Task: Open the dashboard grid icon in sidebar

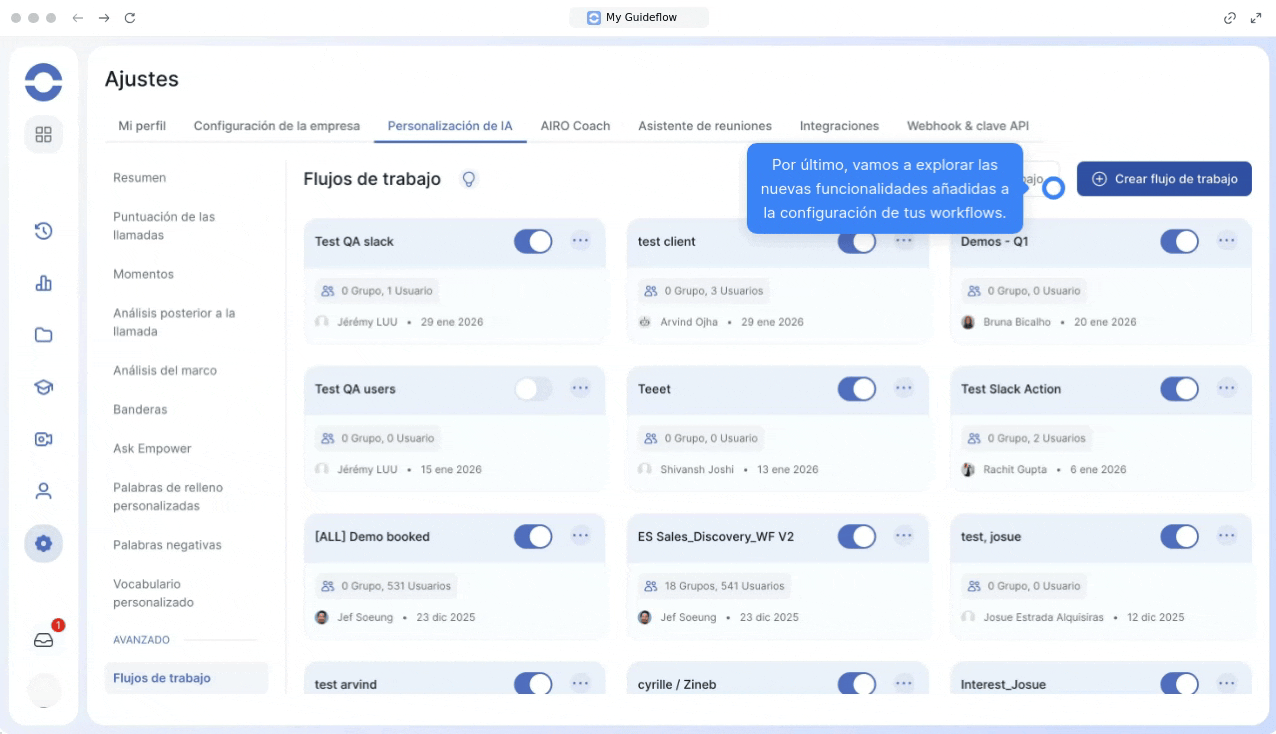Action: tap(43, 135)
